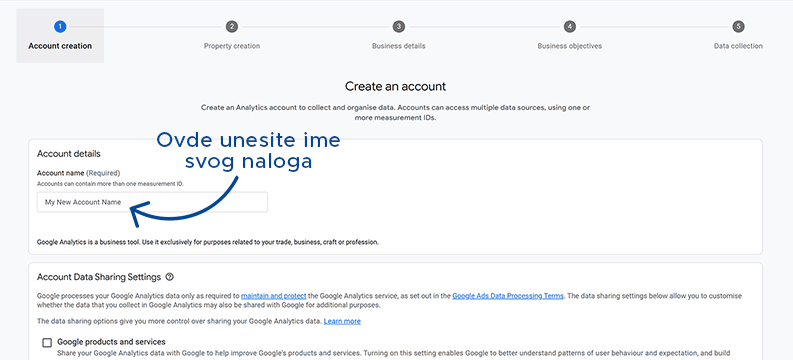Select step 5 circle for Data collection
The height and width of the screenshot is (360, 793).
pos(738,26)
